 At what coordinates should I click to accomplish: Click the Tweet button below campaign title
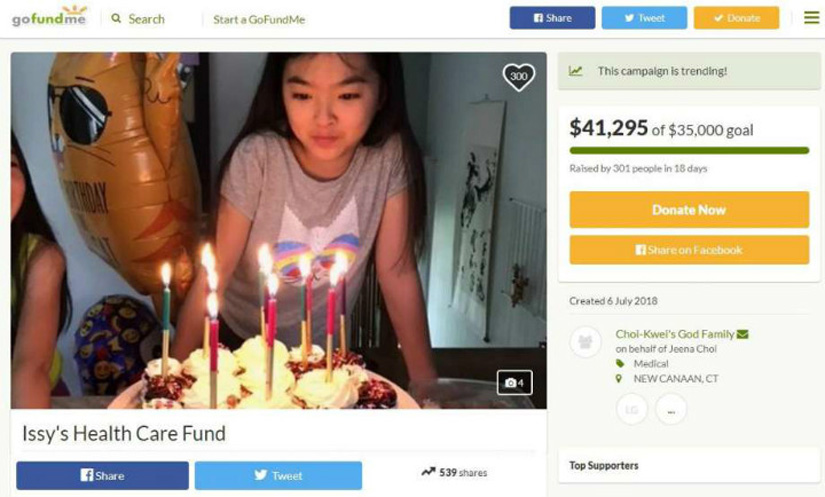pos(278,475)
